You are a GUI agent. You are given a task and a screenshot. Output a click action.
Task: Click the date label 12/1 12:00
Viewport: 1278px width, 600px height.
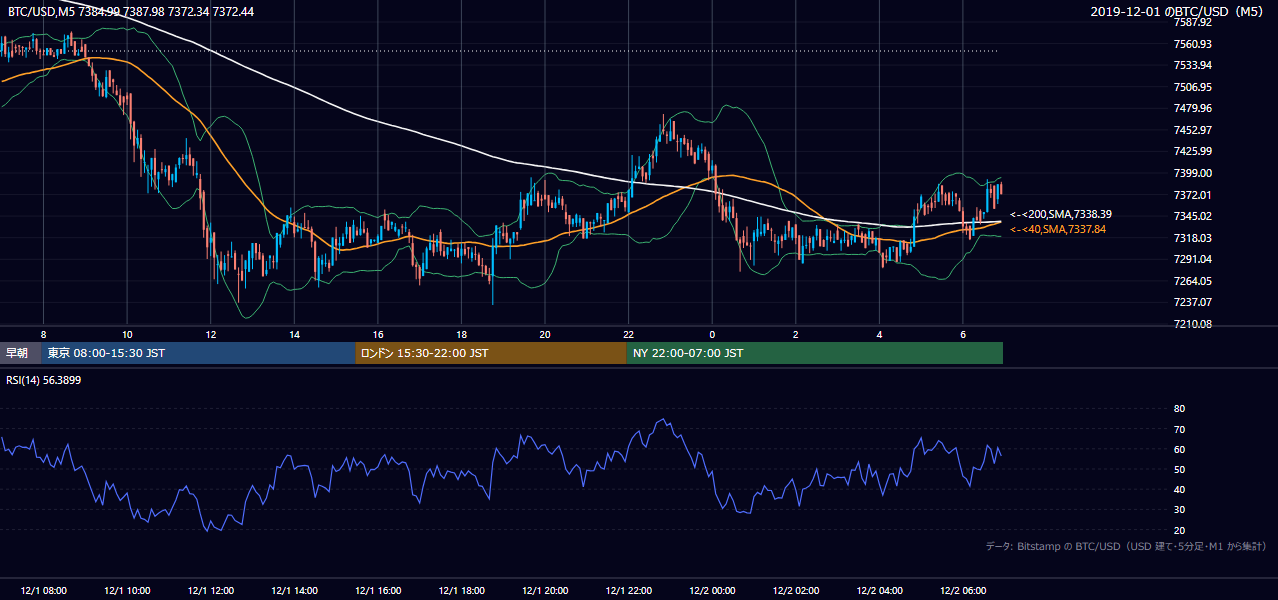coord(210,591)
